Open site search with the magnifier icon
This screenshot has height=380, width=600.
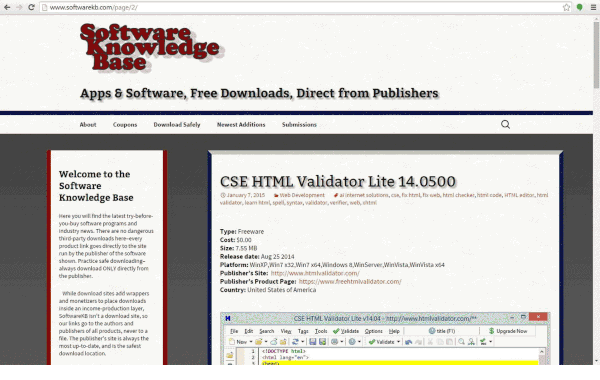(x=505, y=124)
